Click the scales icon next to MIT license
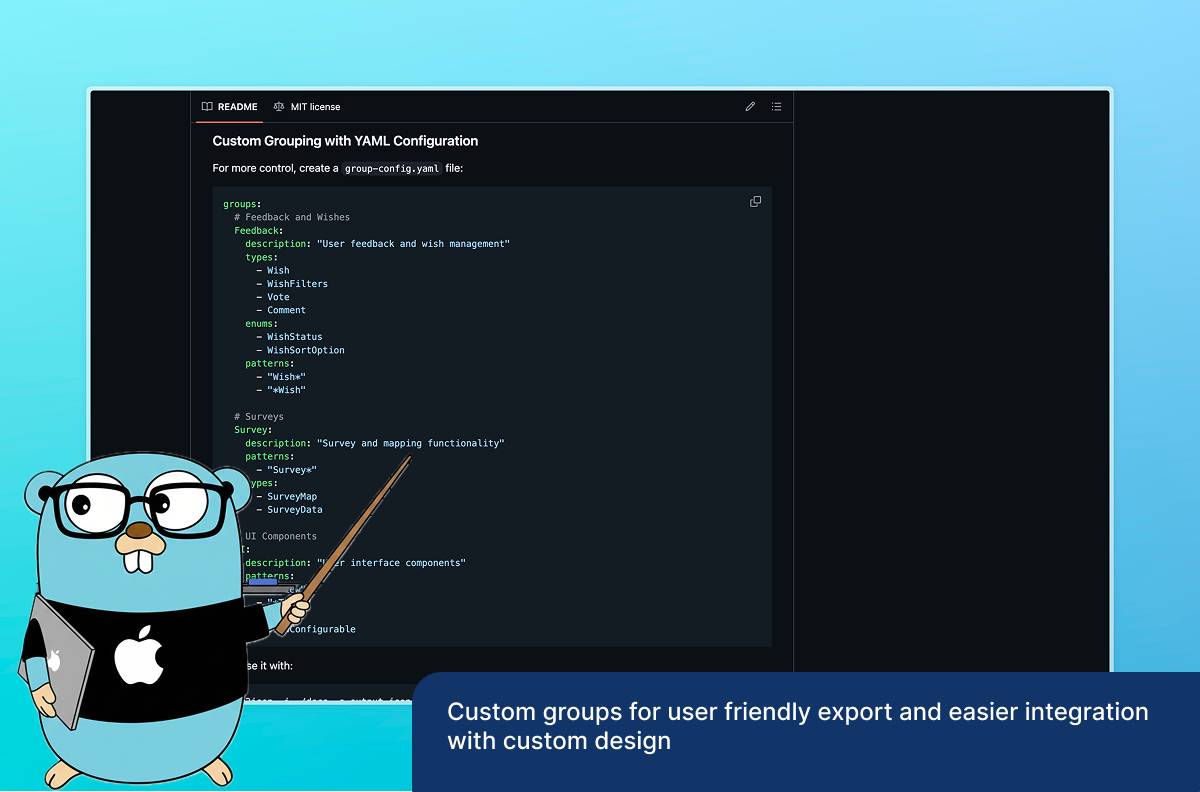This screenshot has width=1200, height=792. [280, 106]
